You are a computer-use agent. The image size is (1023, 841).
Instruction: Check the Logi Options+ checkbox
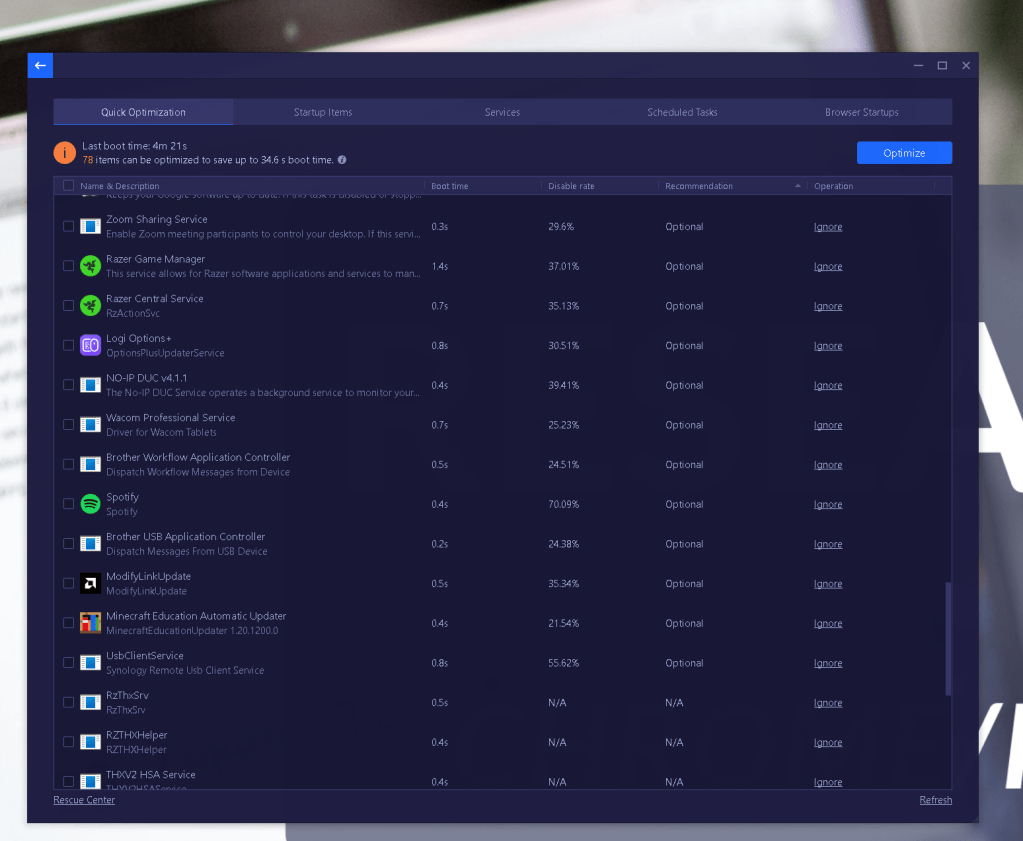69,345
